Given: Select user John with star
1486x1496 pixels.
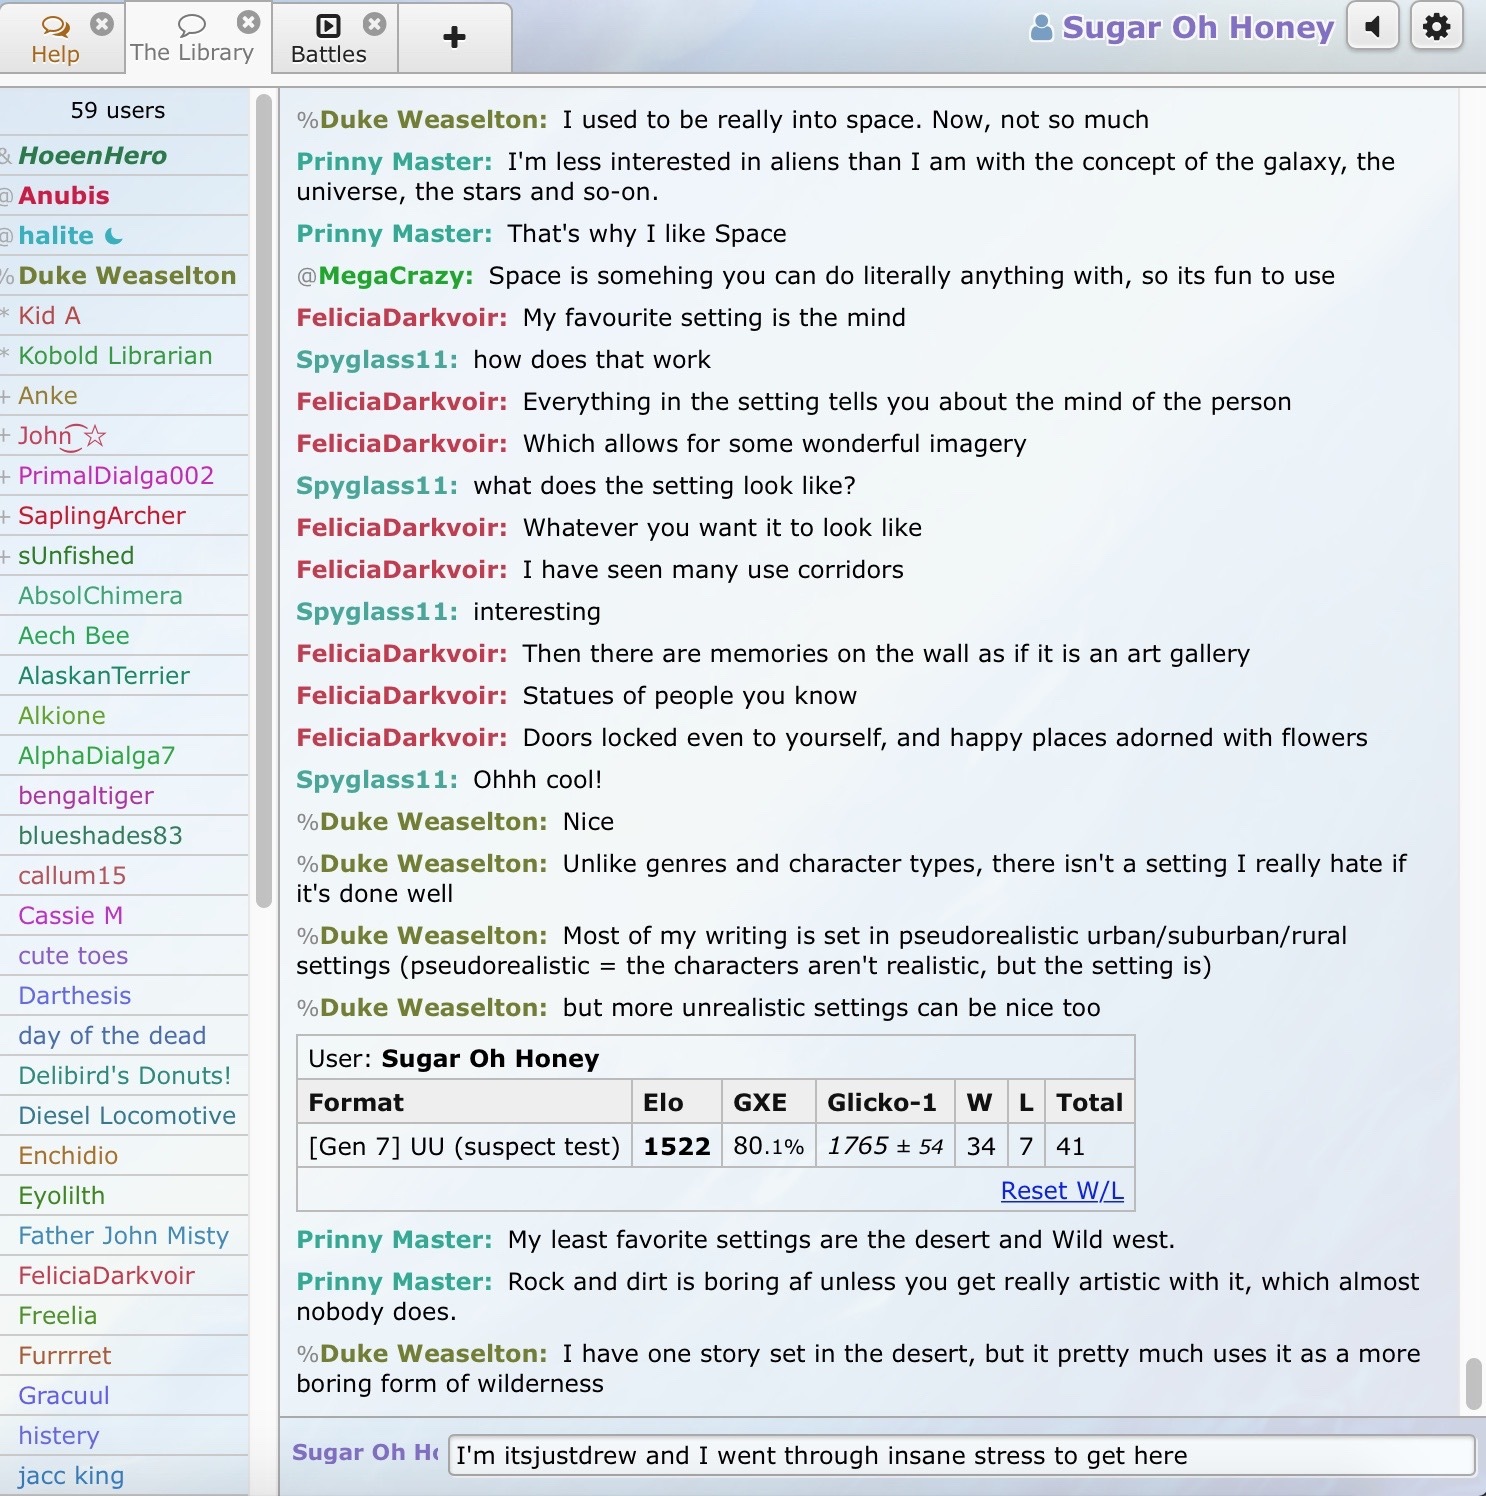Looking at the screenshot, I should click(124, 435).
